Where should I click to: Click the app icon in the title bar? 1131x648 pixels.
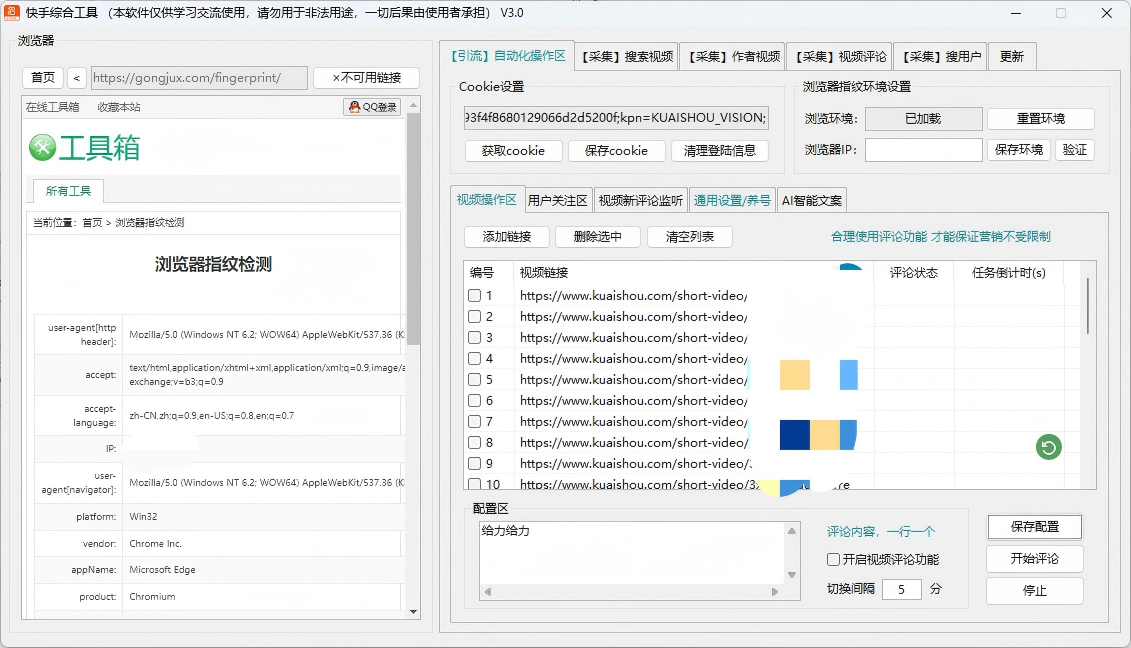pyautogui.click(x=11, y=12)
